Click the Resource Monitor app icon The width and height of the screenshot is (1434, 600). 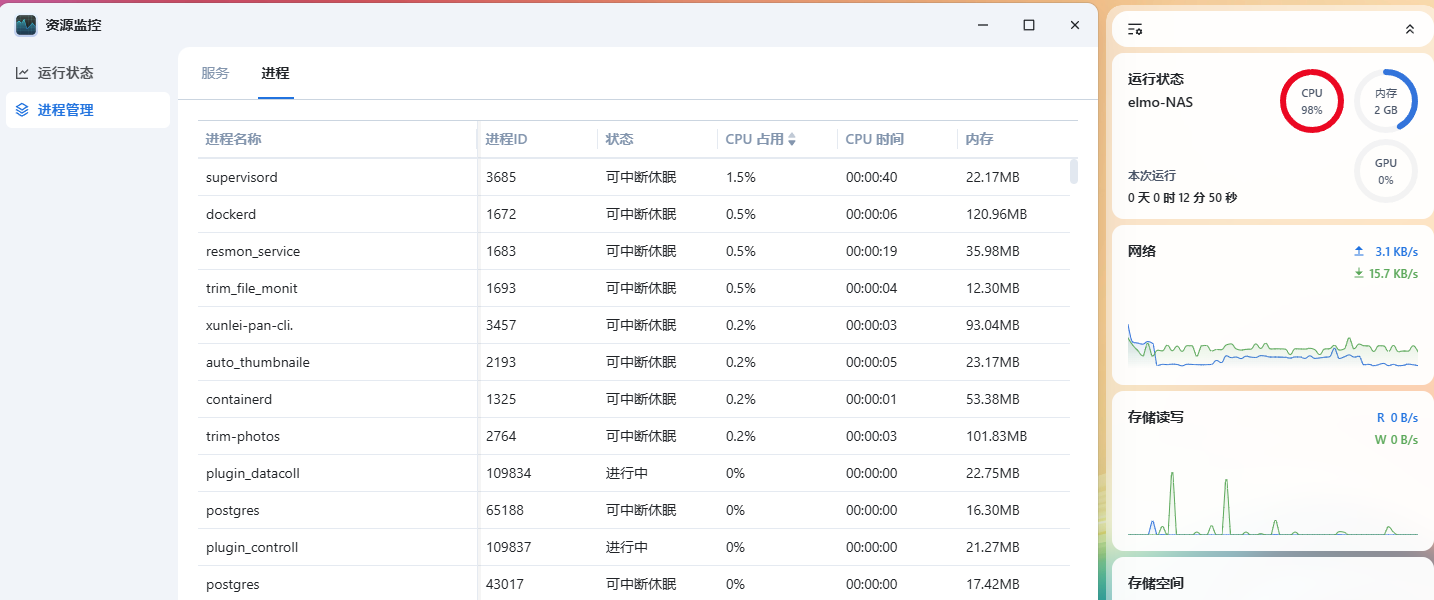(x=26, y=25)
